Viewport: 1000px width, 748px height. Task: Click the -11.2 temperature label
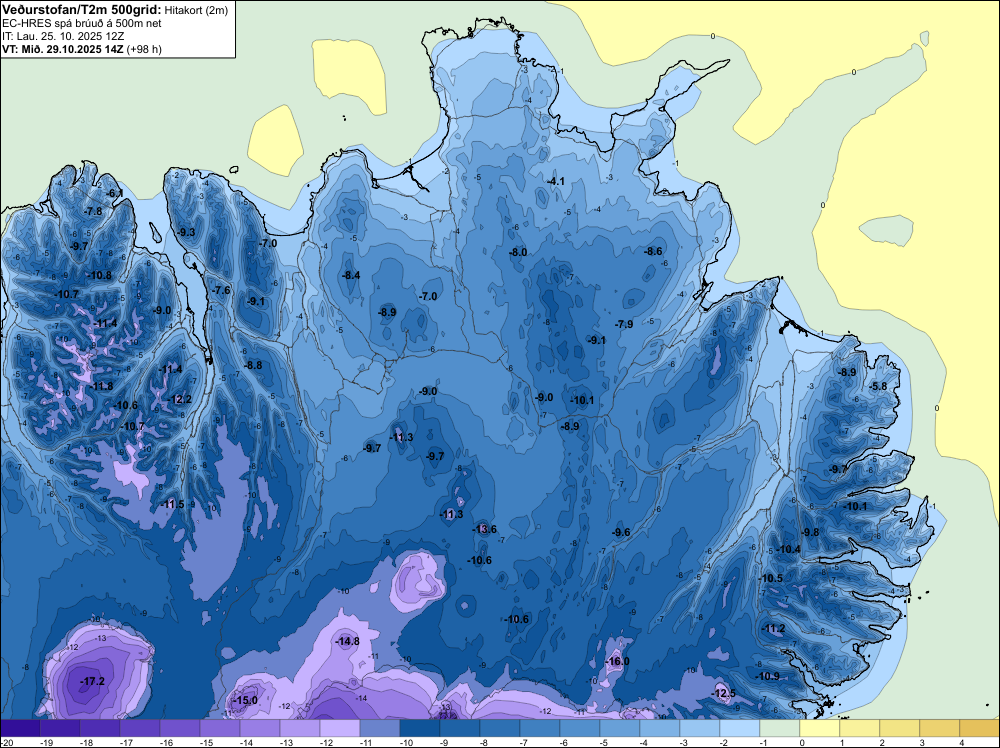pyautogui.click(x=773, y=629)
